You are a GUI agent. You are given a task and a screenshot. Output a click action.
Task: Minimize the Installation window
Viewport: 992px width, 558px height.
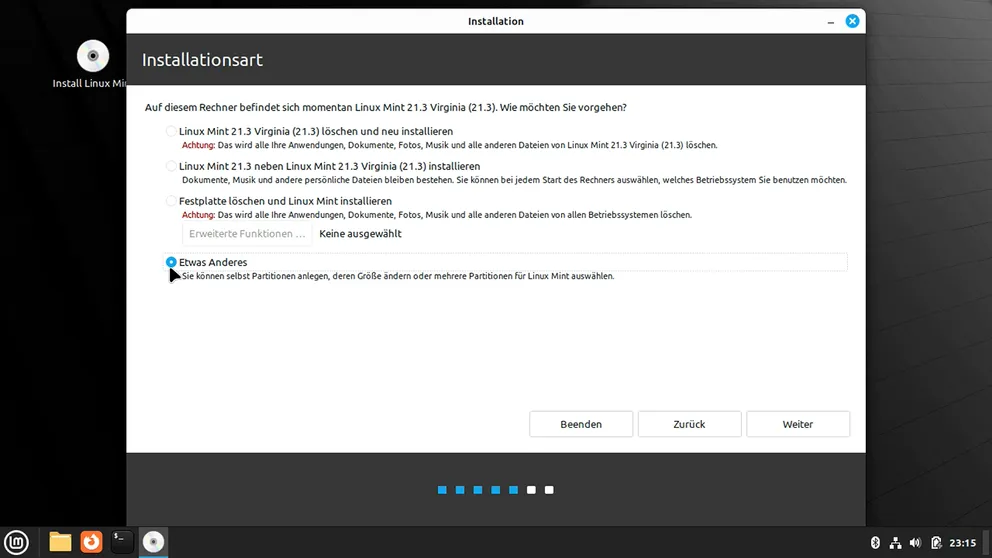click(831, 22)
